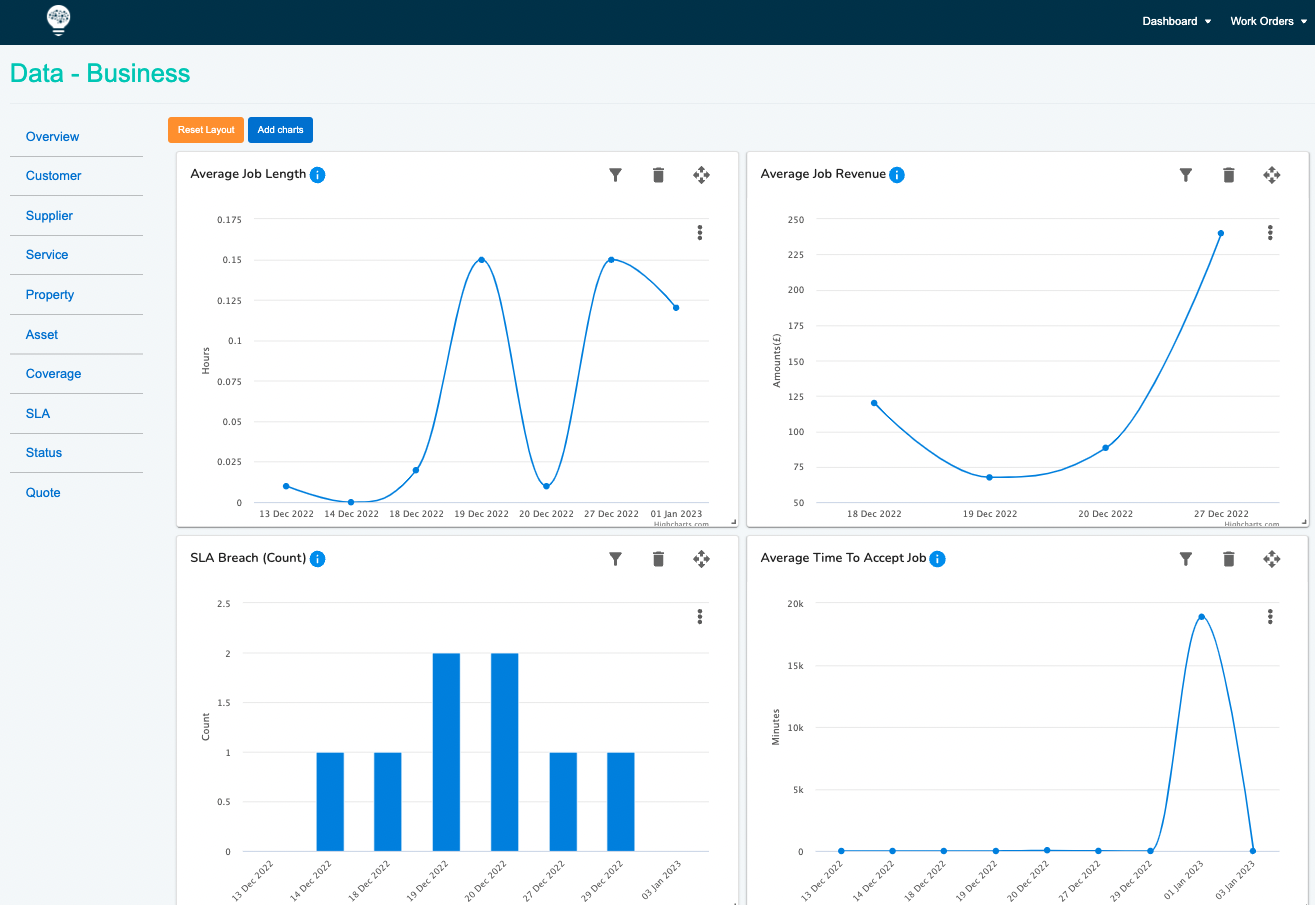Open the SLA section from the sidebar
Viewport: 1315px width, 905px height.
pyautogui.click(x=37, y=413)
